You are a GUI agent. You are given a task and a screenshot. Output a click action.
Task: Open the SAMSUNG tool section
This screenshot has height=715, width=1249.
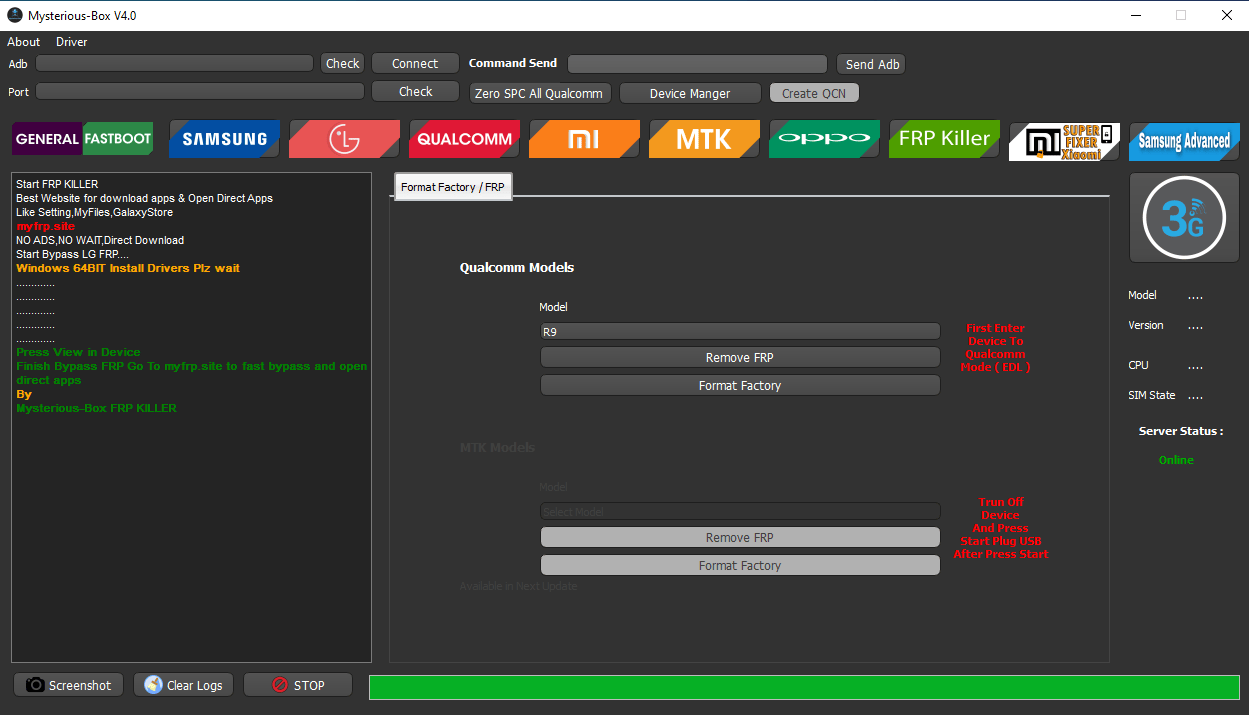pyautogui.click(x=223, y=139)
